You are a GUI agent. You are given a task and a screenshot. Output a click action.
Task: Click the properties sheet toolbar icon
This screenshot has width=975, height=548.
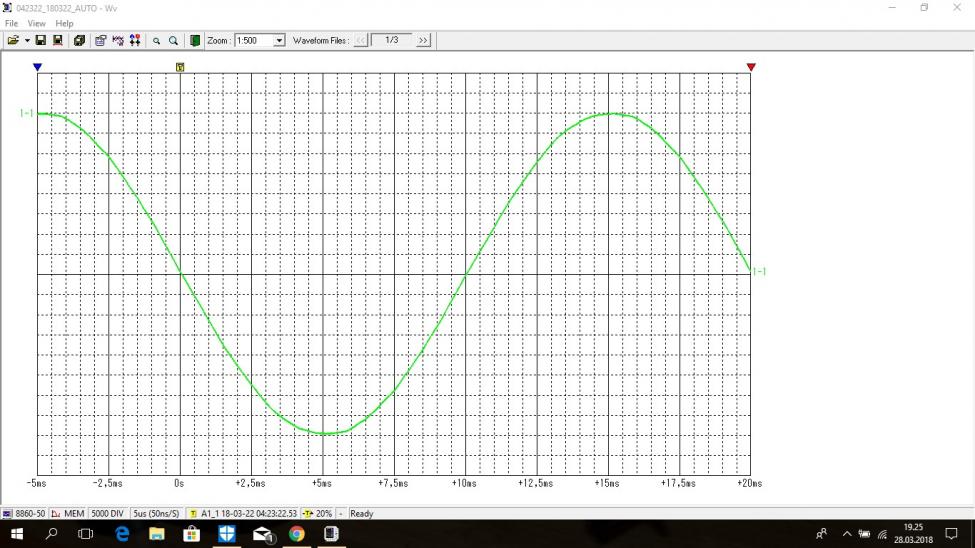click(x=101, y=41)
